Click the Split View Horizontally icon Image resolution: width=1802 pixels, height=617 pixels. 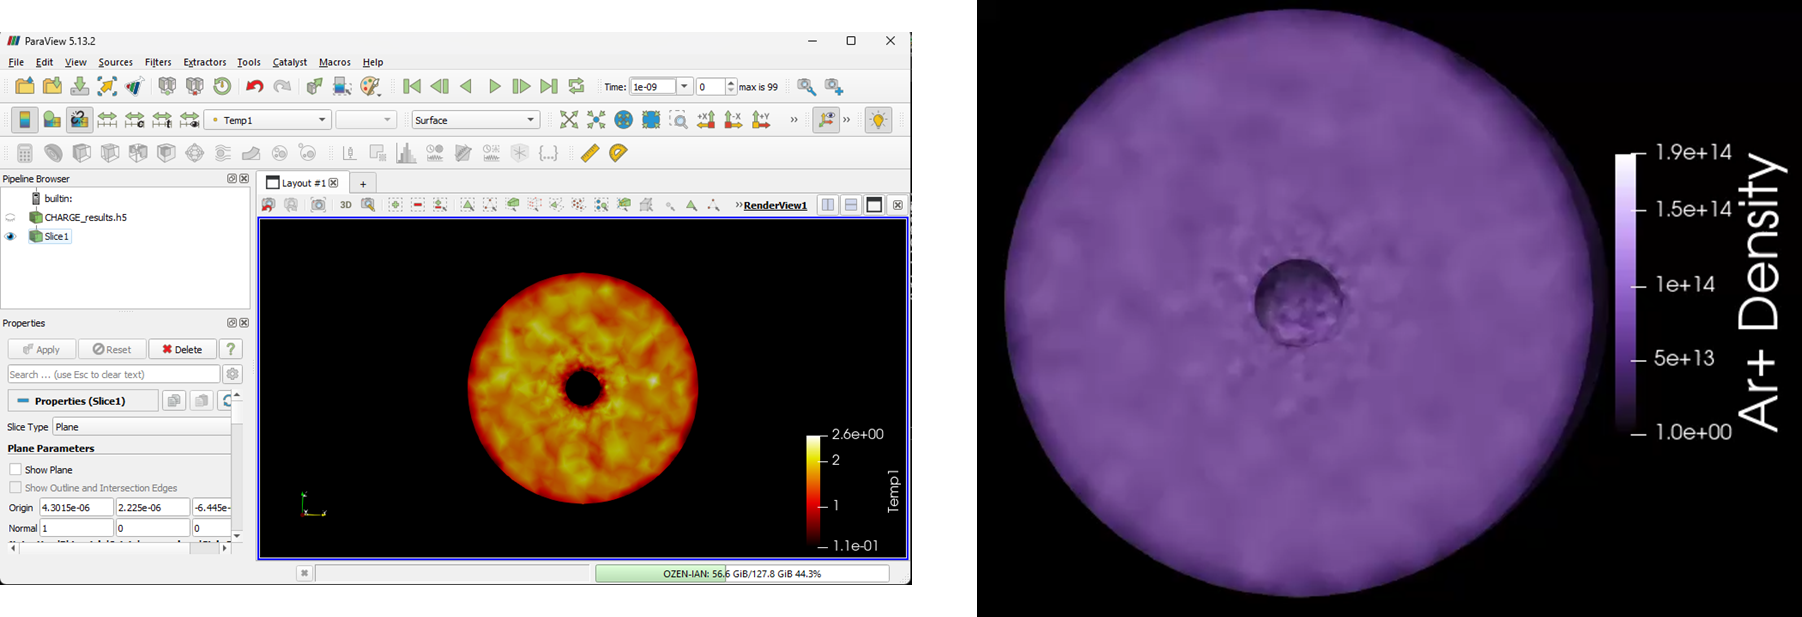pos(828,205)
